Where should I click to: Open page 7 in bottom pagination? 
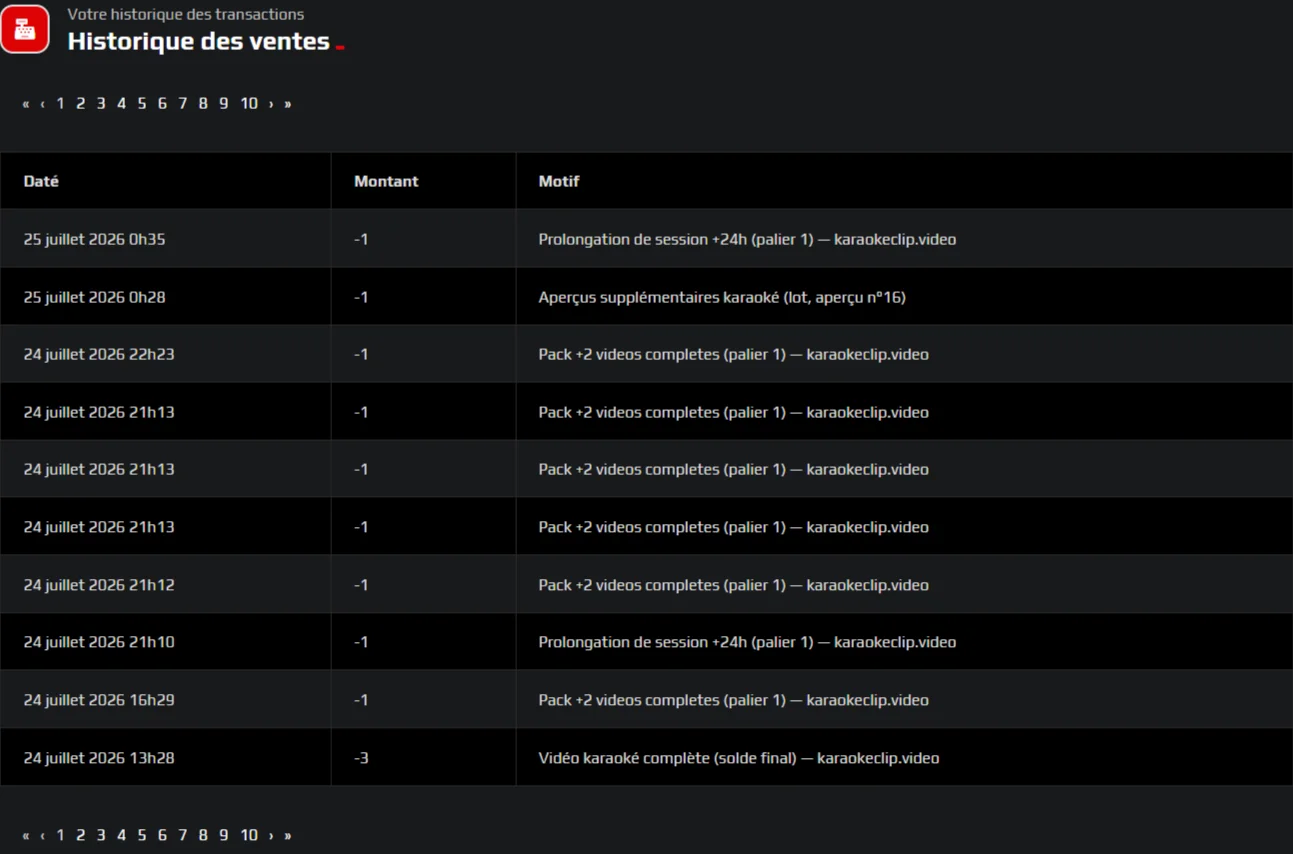[183, 835]
